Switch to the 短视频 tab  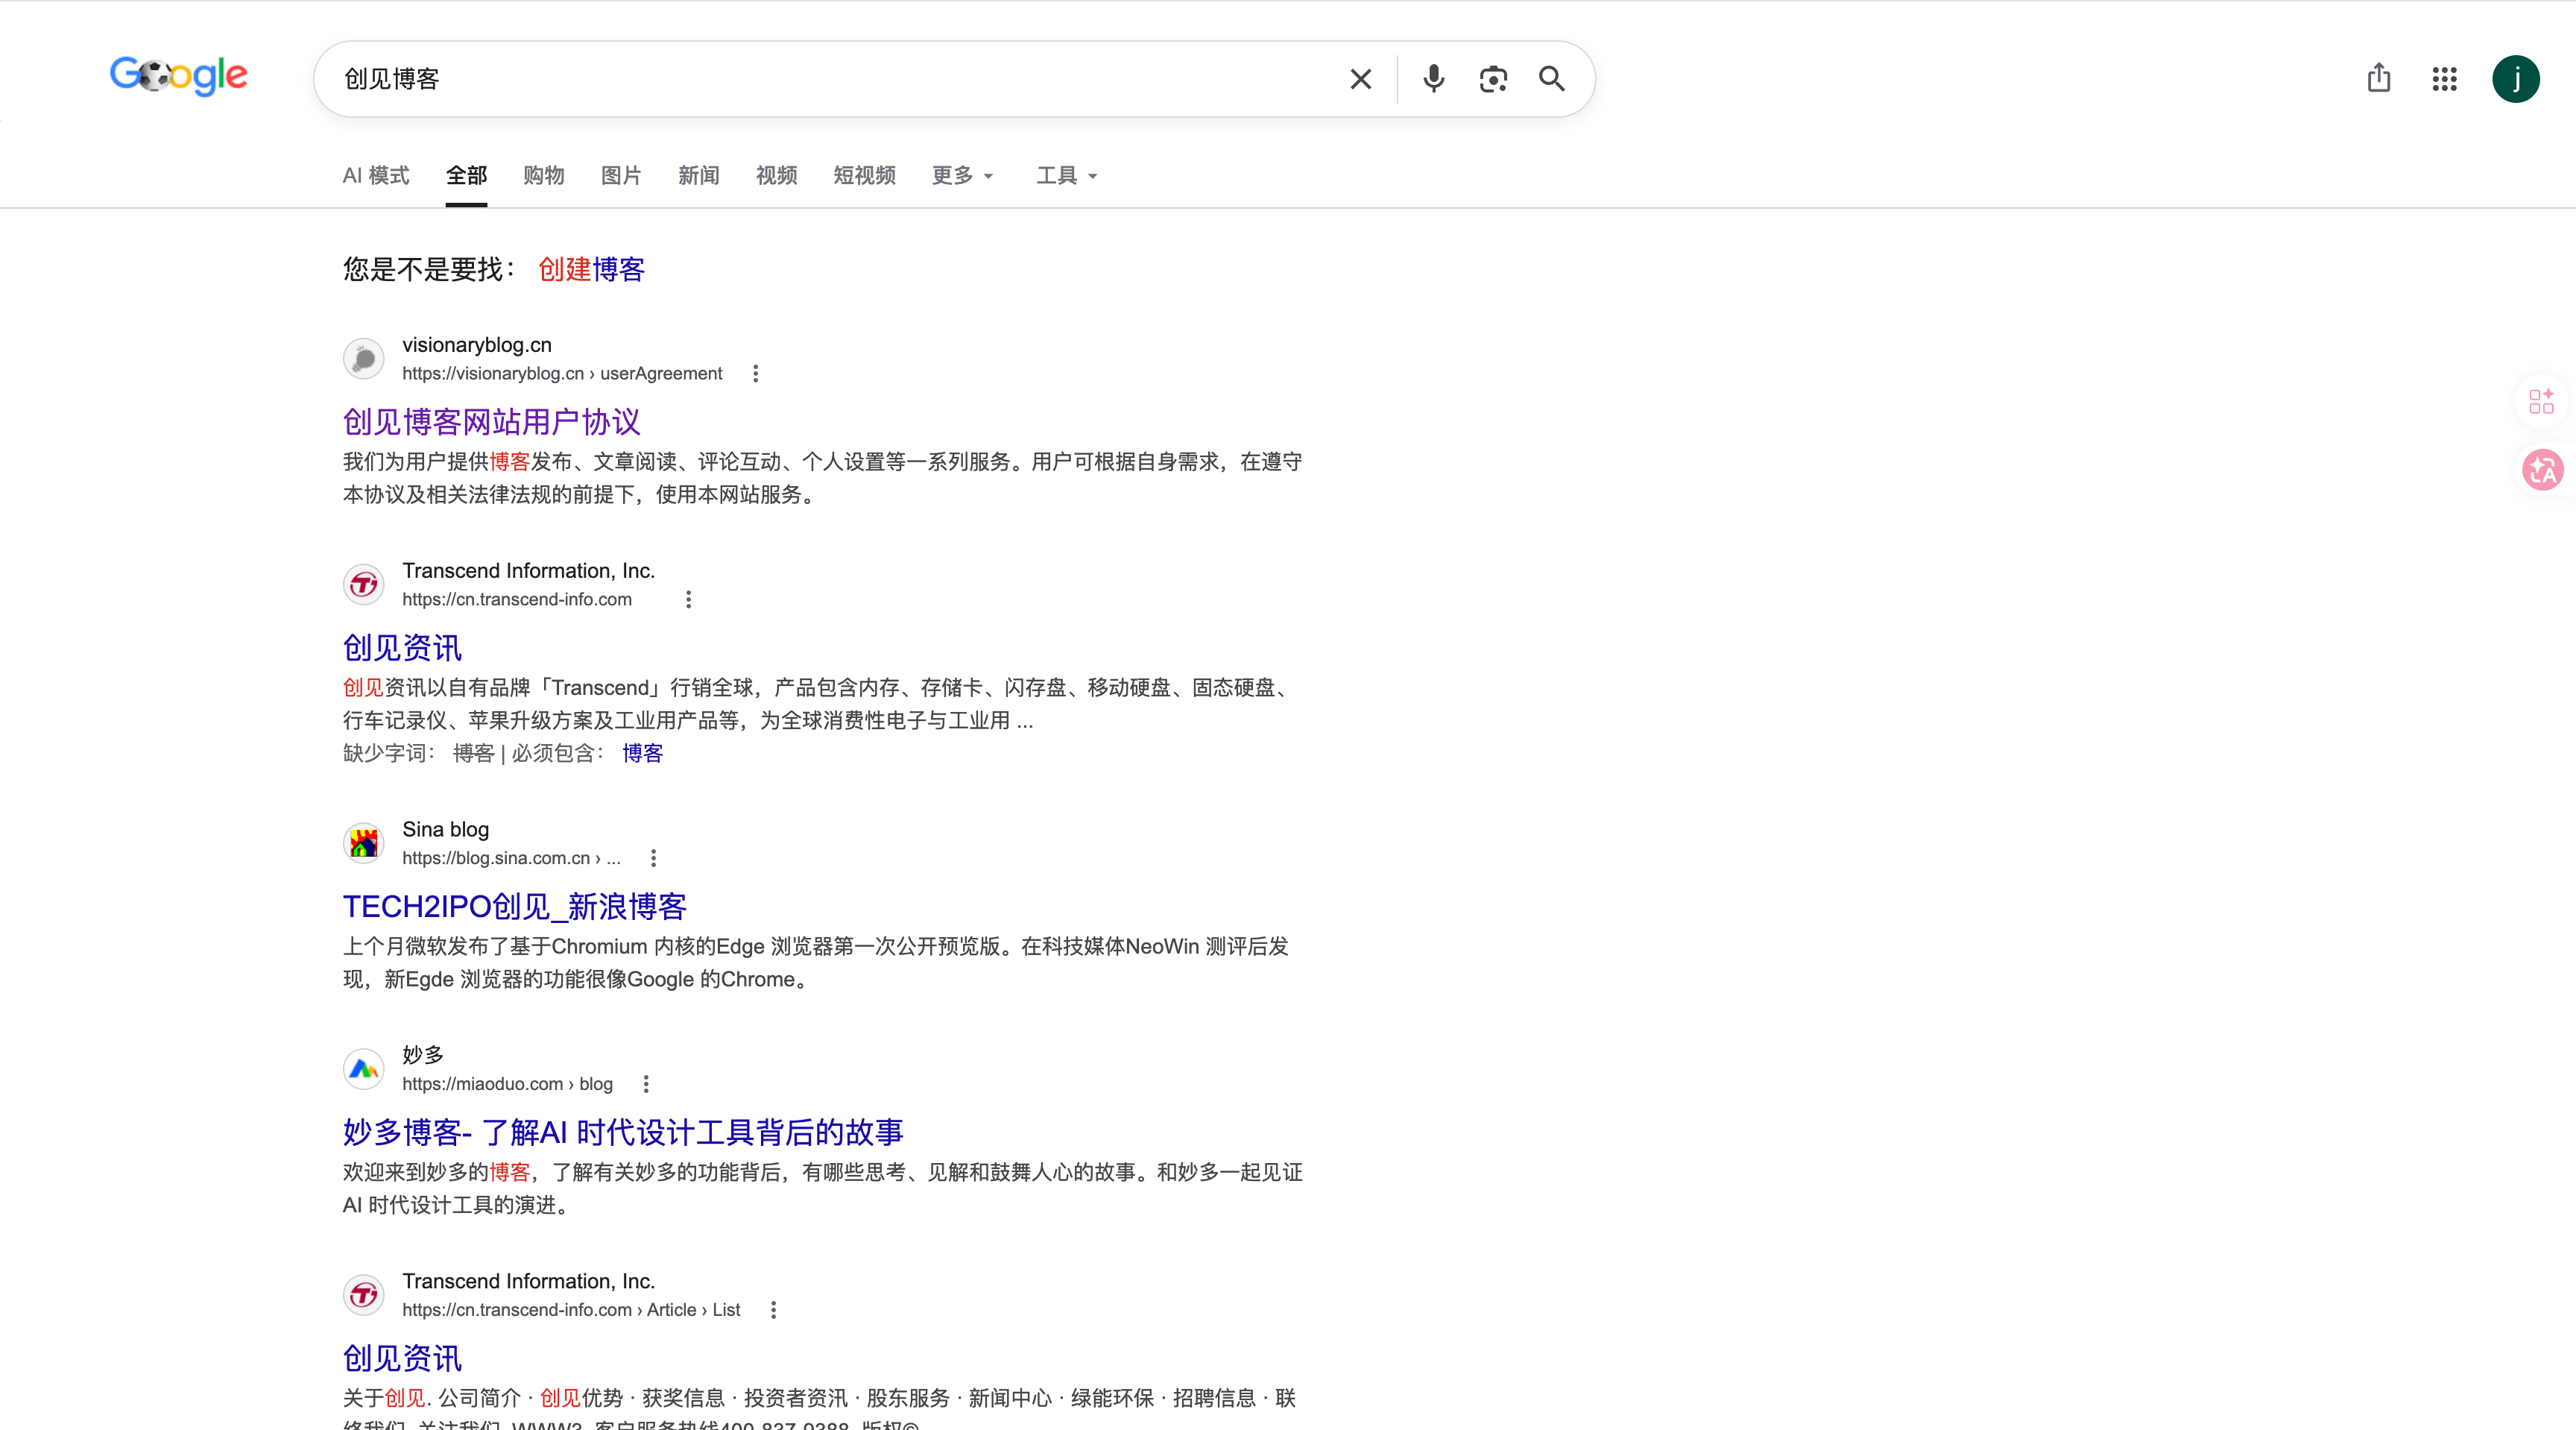point(865,176)
